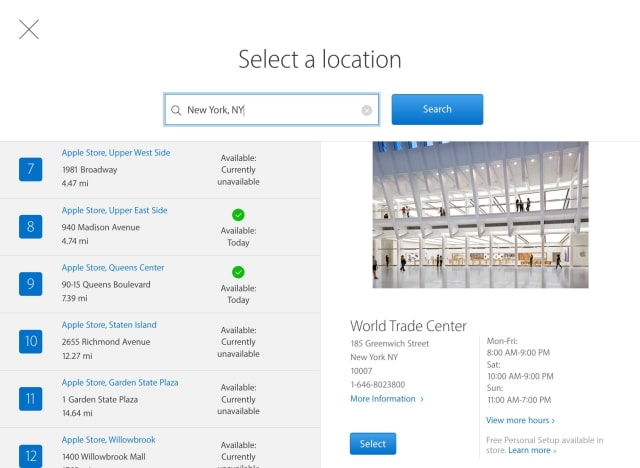Image resolution: width=640 pixels, height=468 pixels.
Task: Click the magnifying glass search icon
Action: (x=176, y=110)
